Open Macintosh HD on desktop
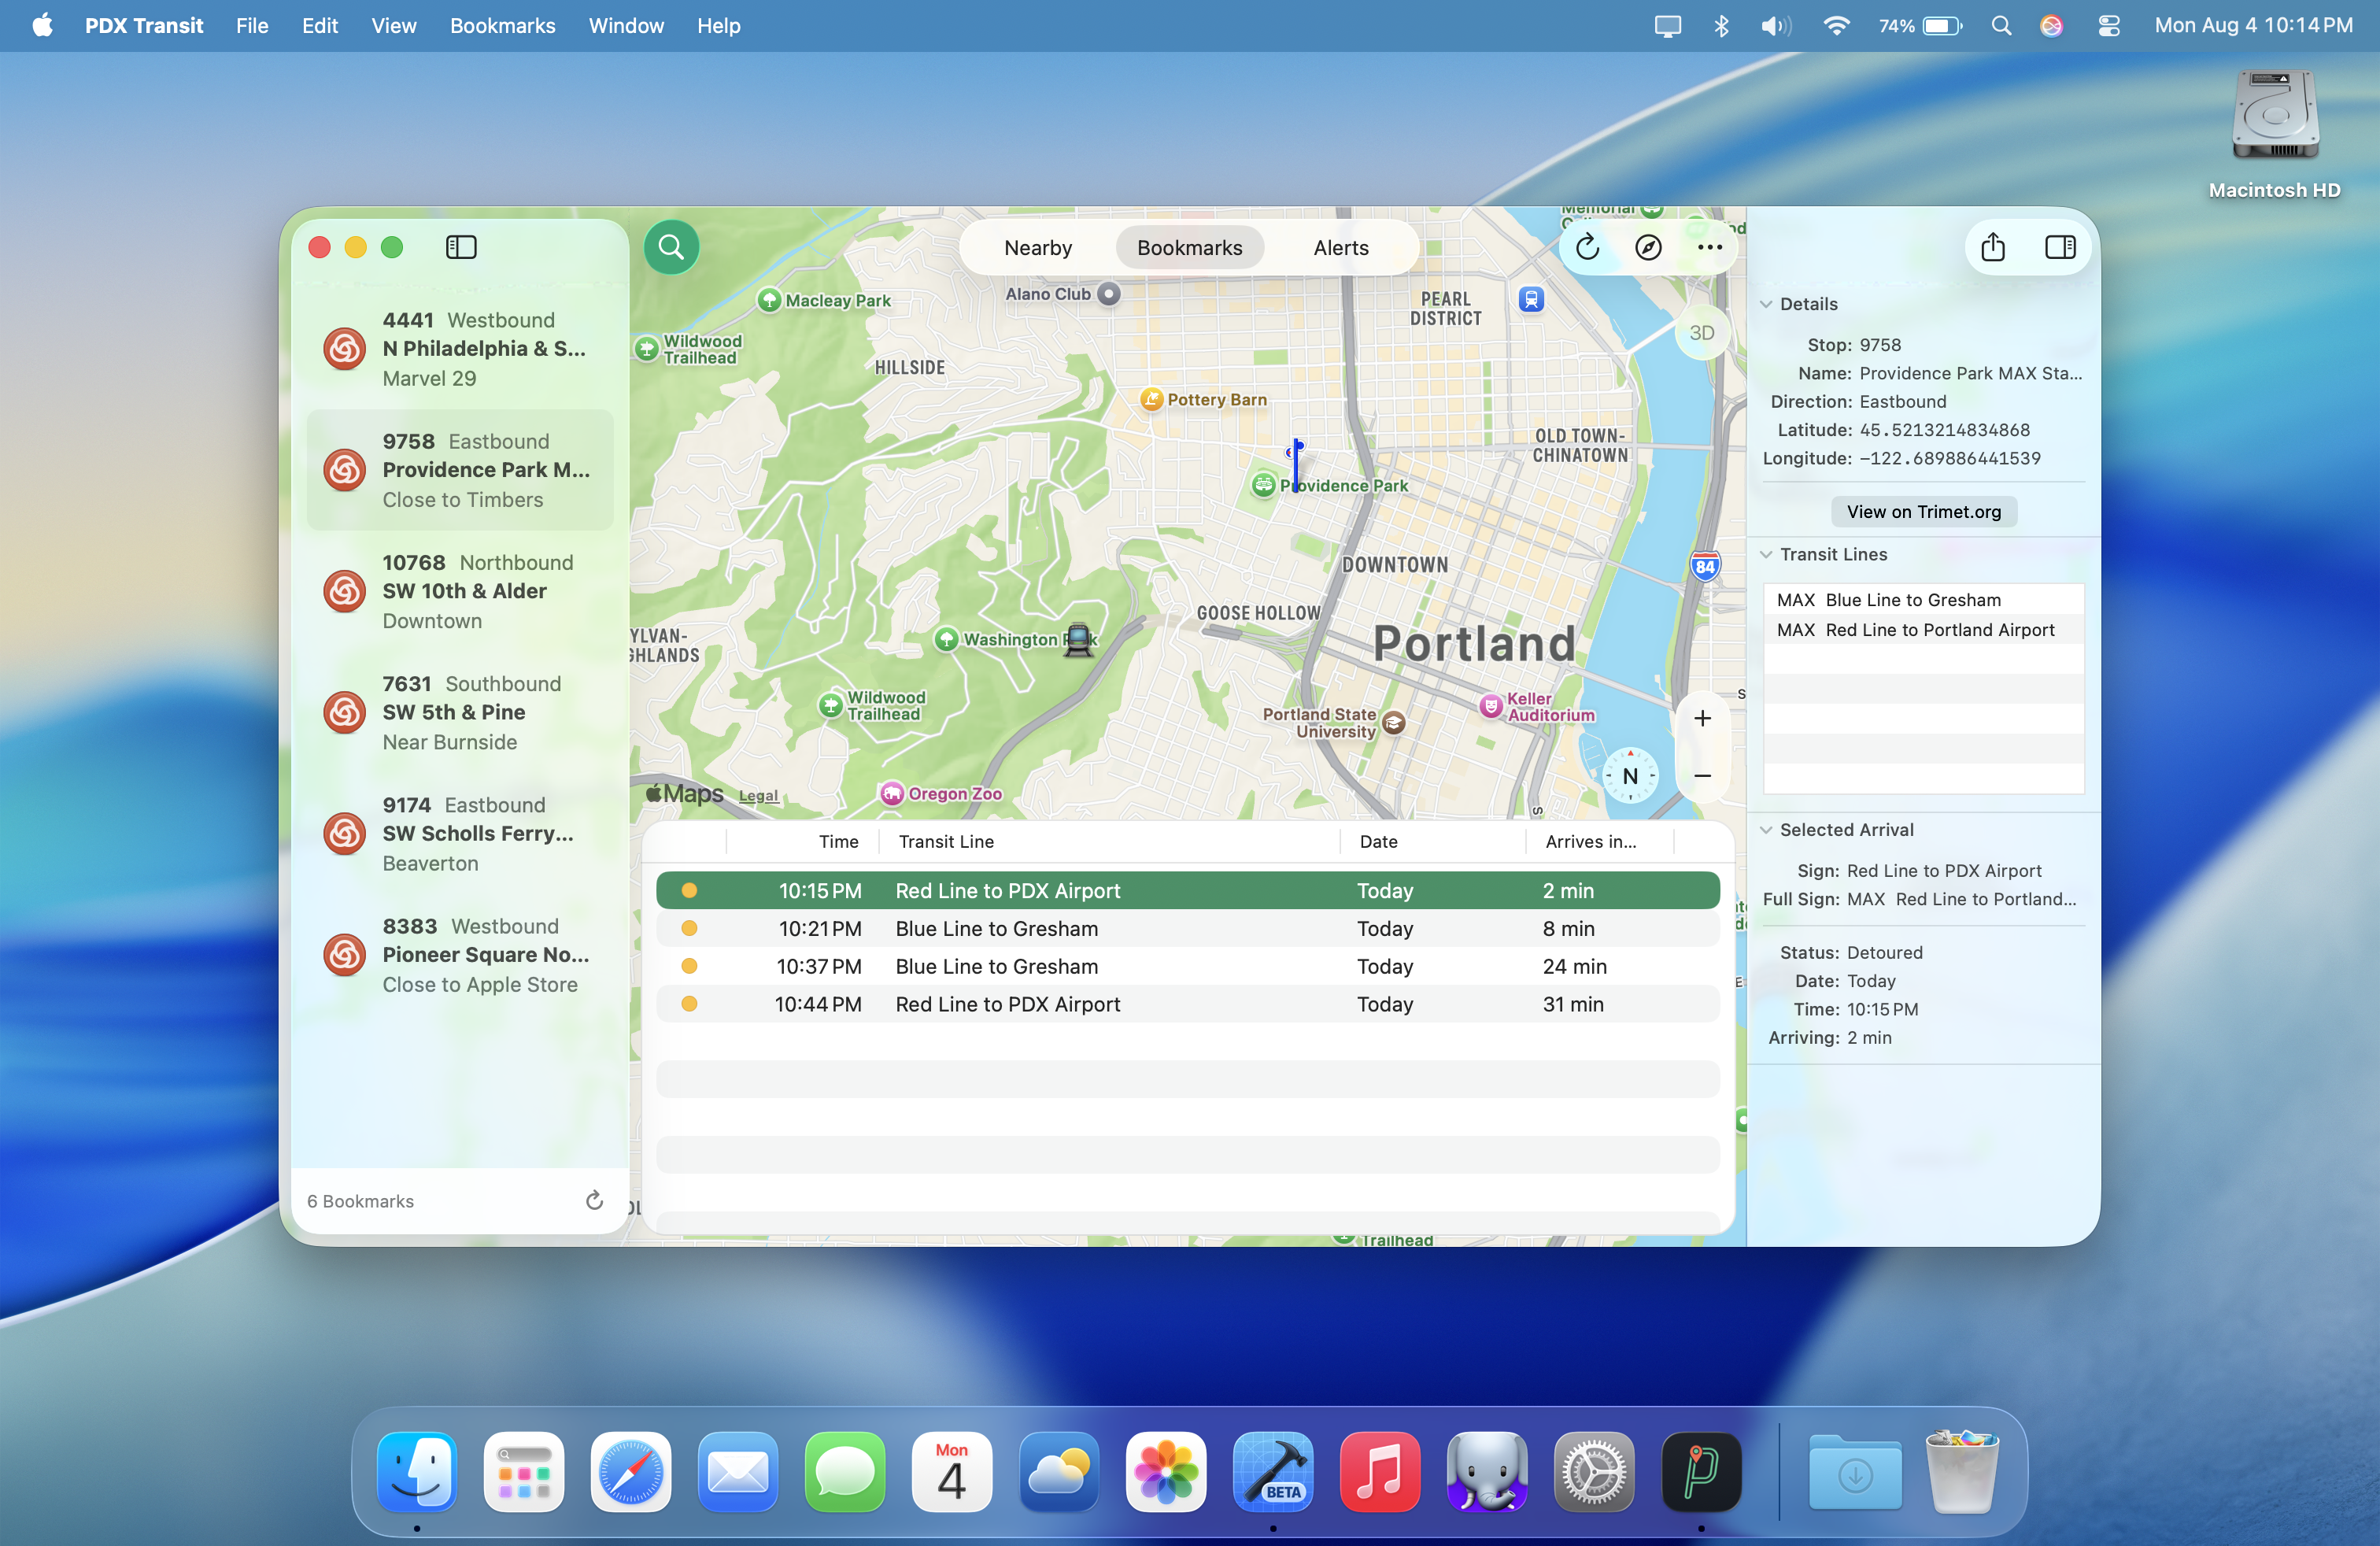 [2274, 133]
